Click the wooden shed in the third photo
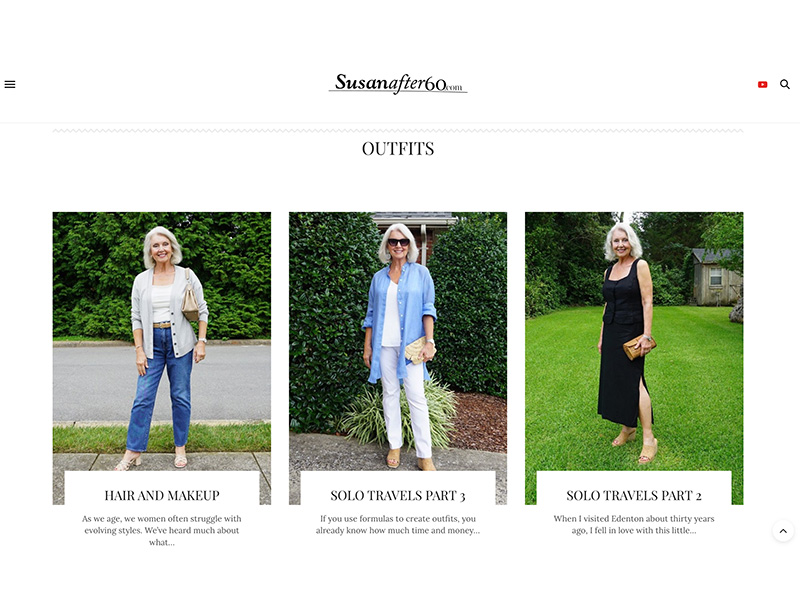This screenshot has height=600, width=800. [716, 277]
